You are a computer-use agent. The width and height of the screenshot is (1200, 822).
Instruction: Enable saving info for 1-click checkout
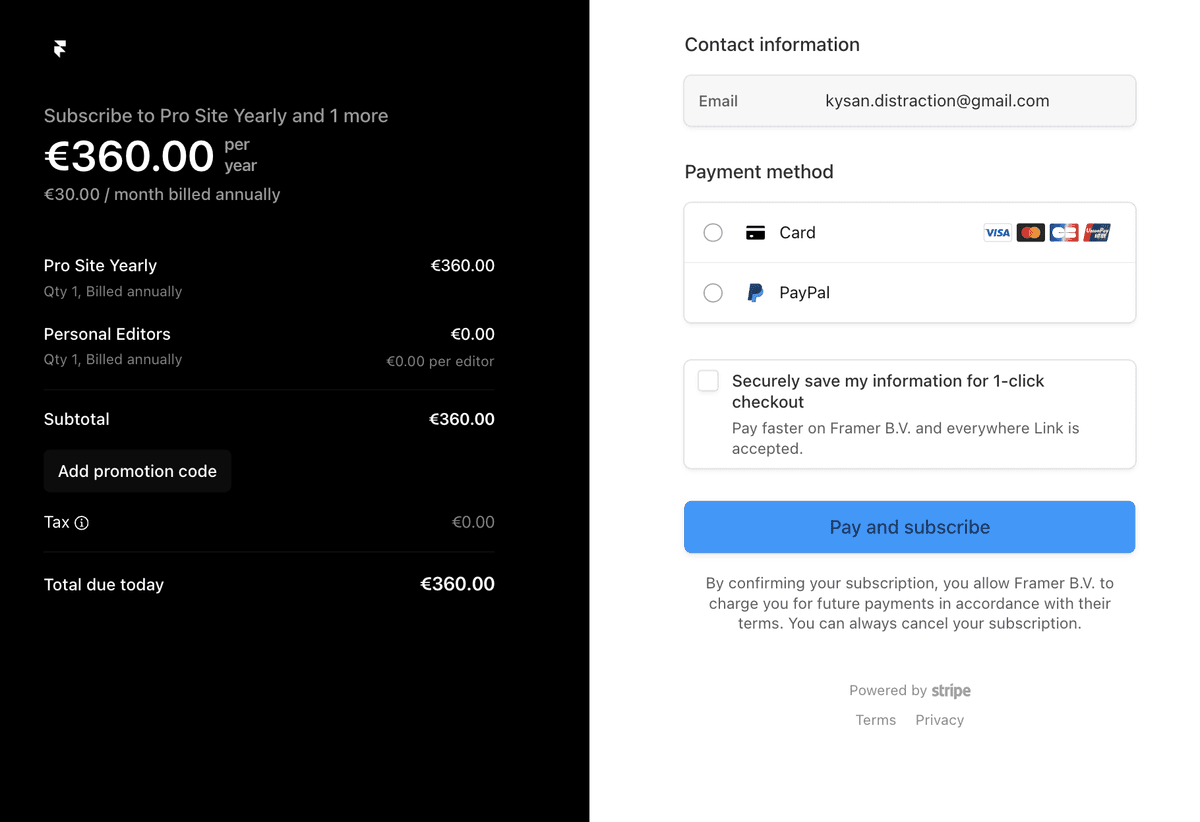[708, 381]
